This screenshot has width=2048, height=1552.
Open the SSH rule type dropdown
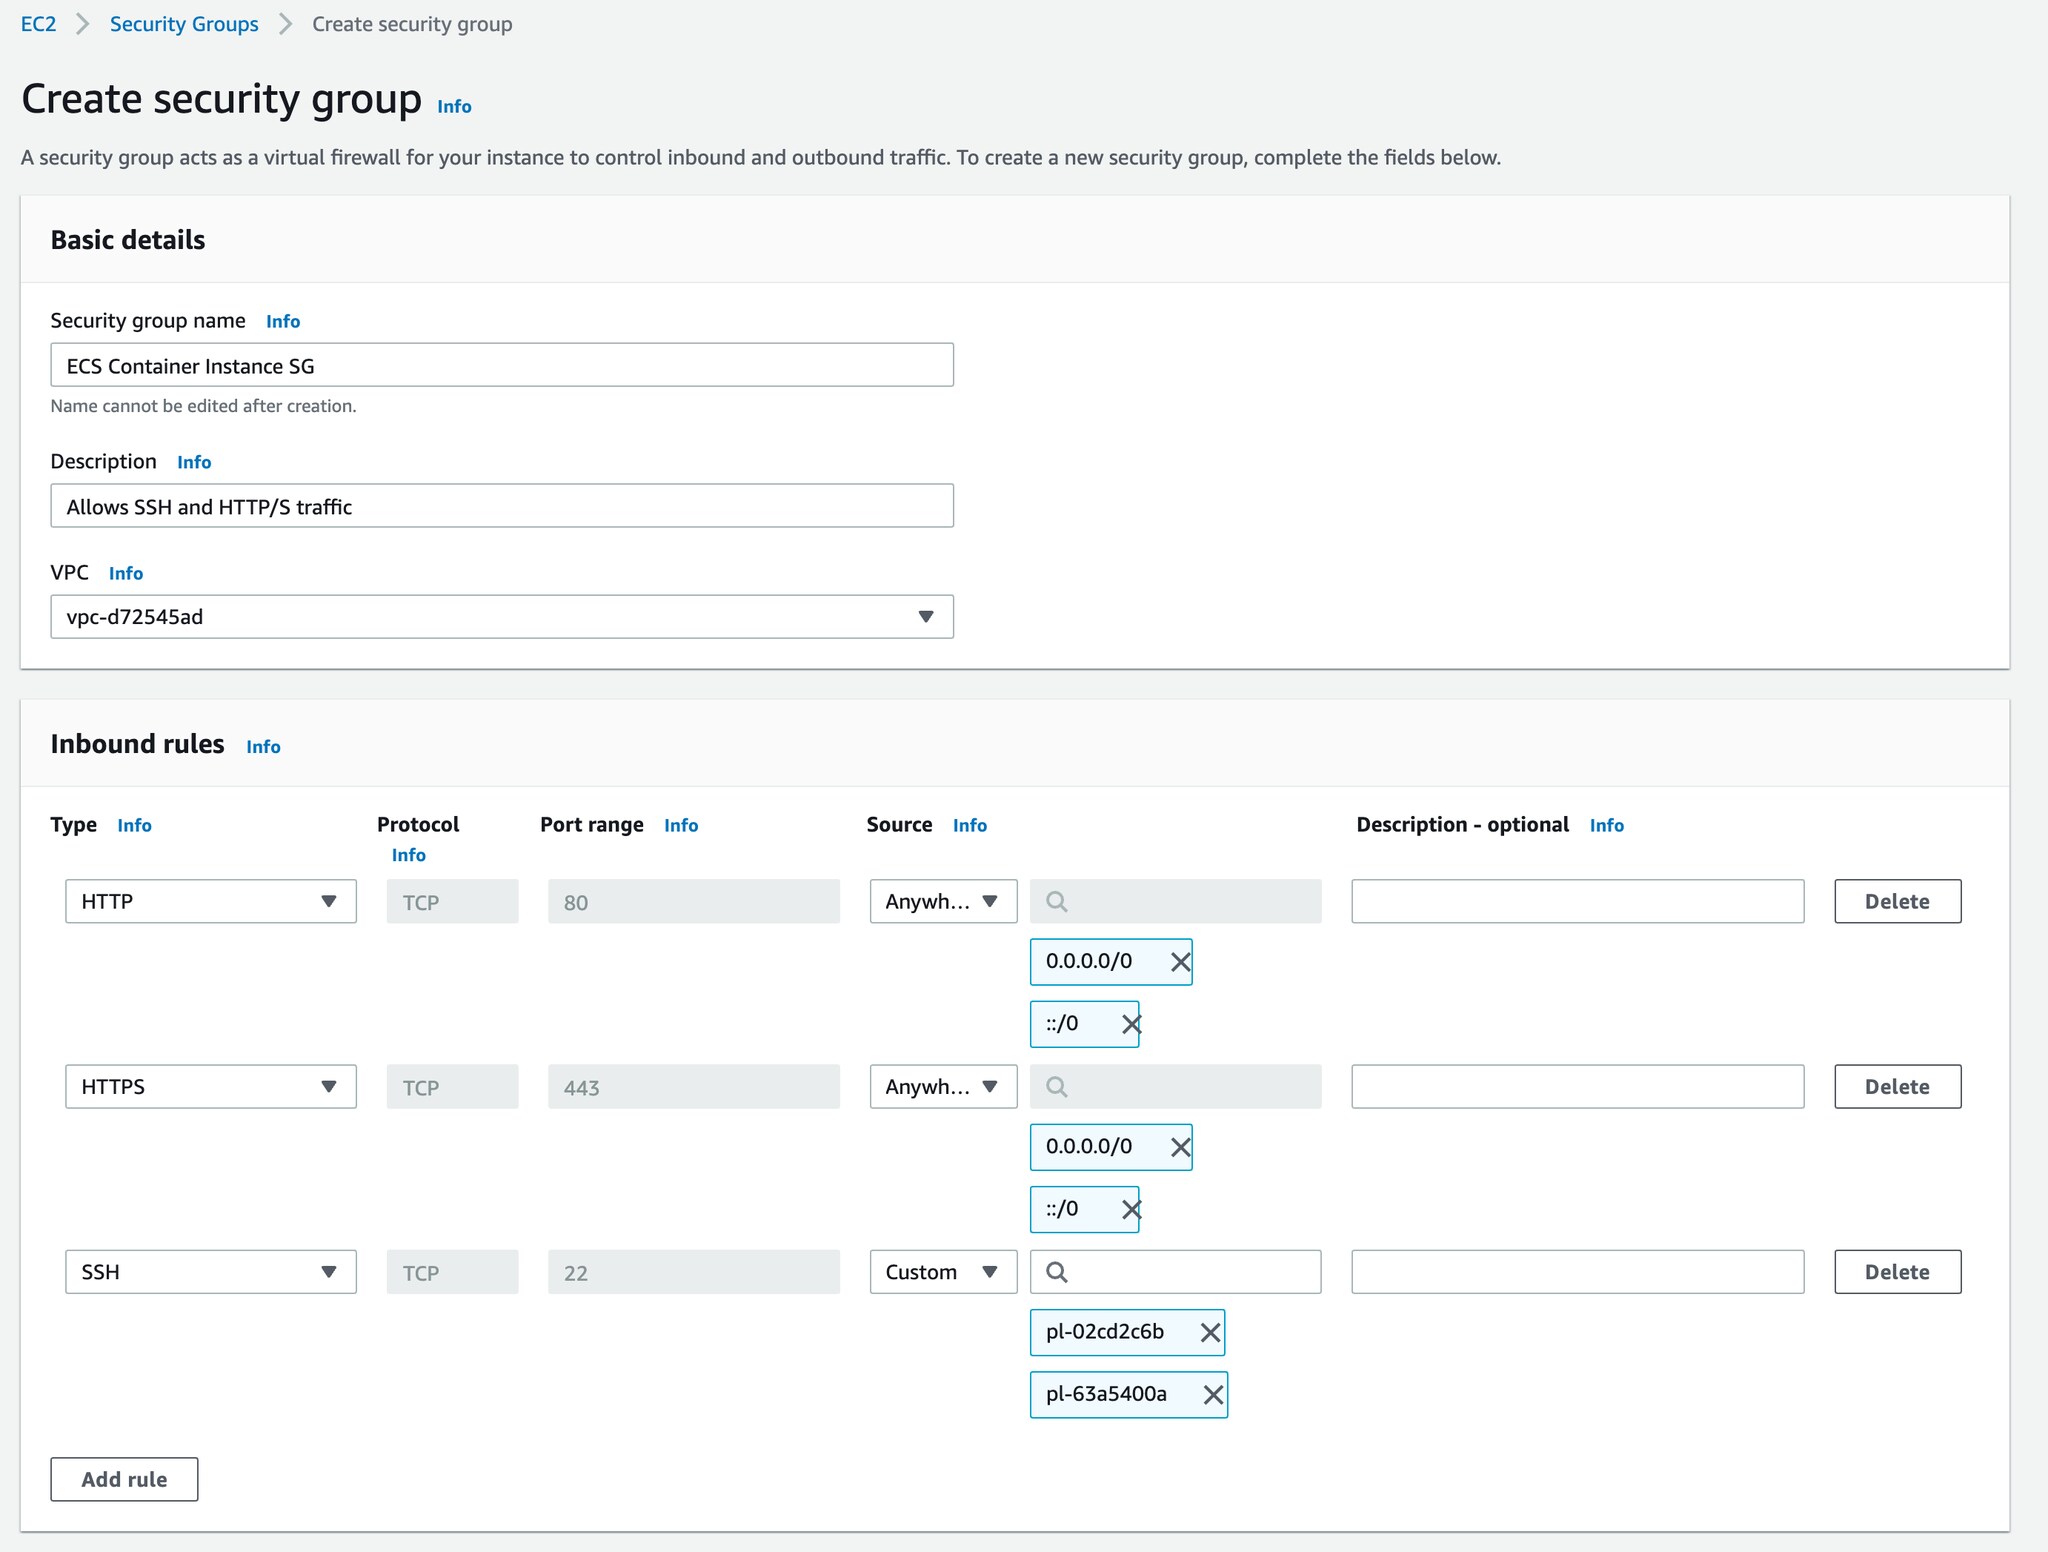211,1272
